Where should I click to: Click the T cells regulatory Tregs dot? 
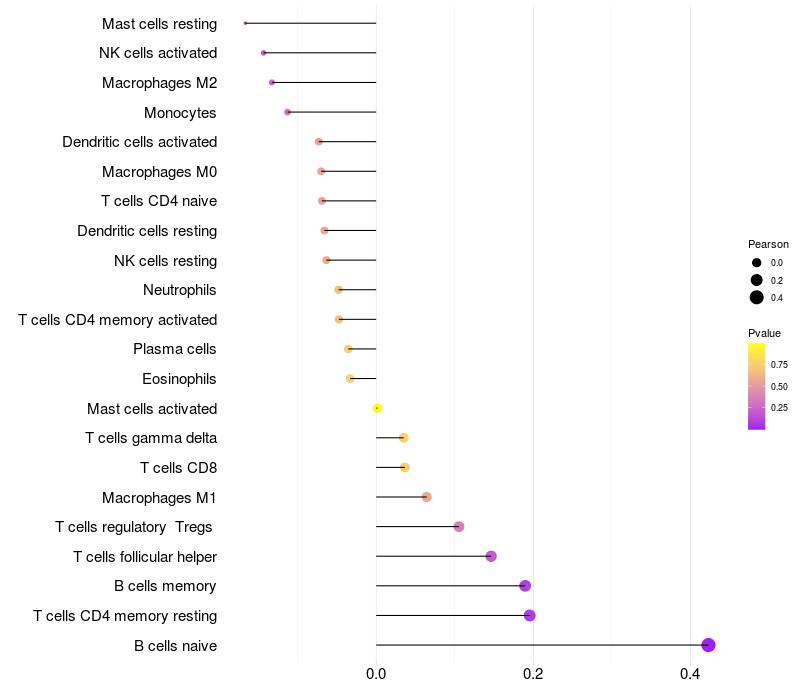459,527
